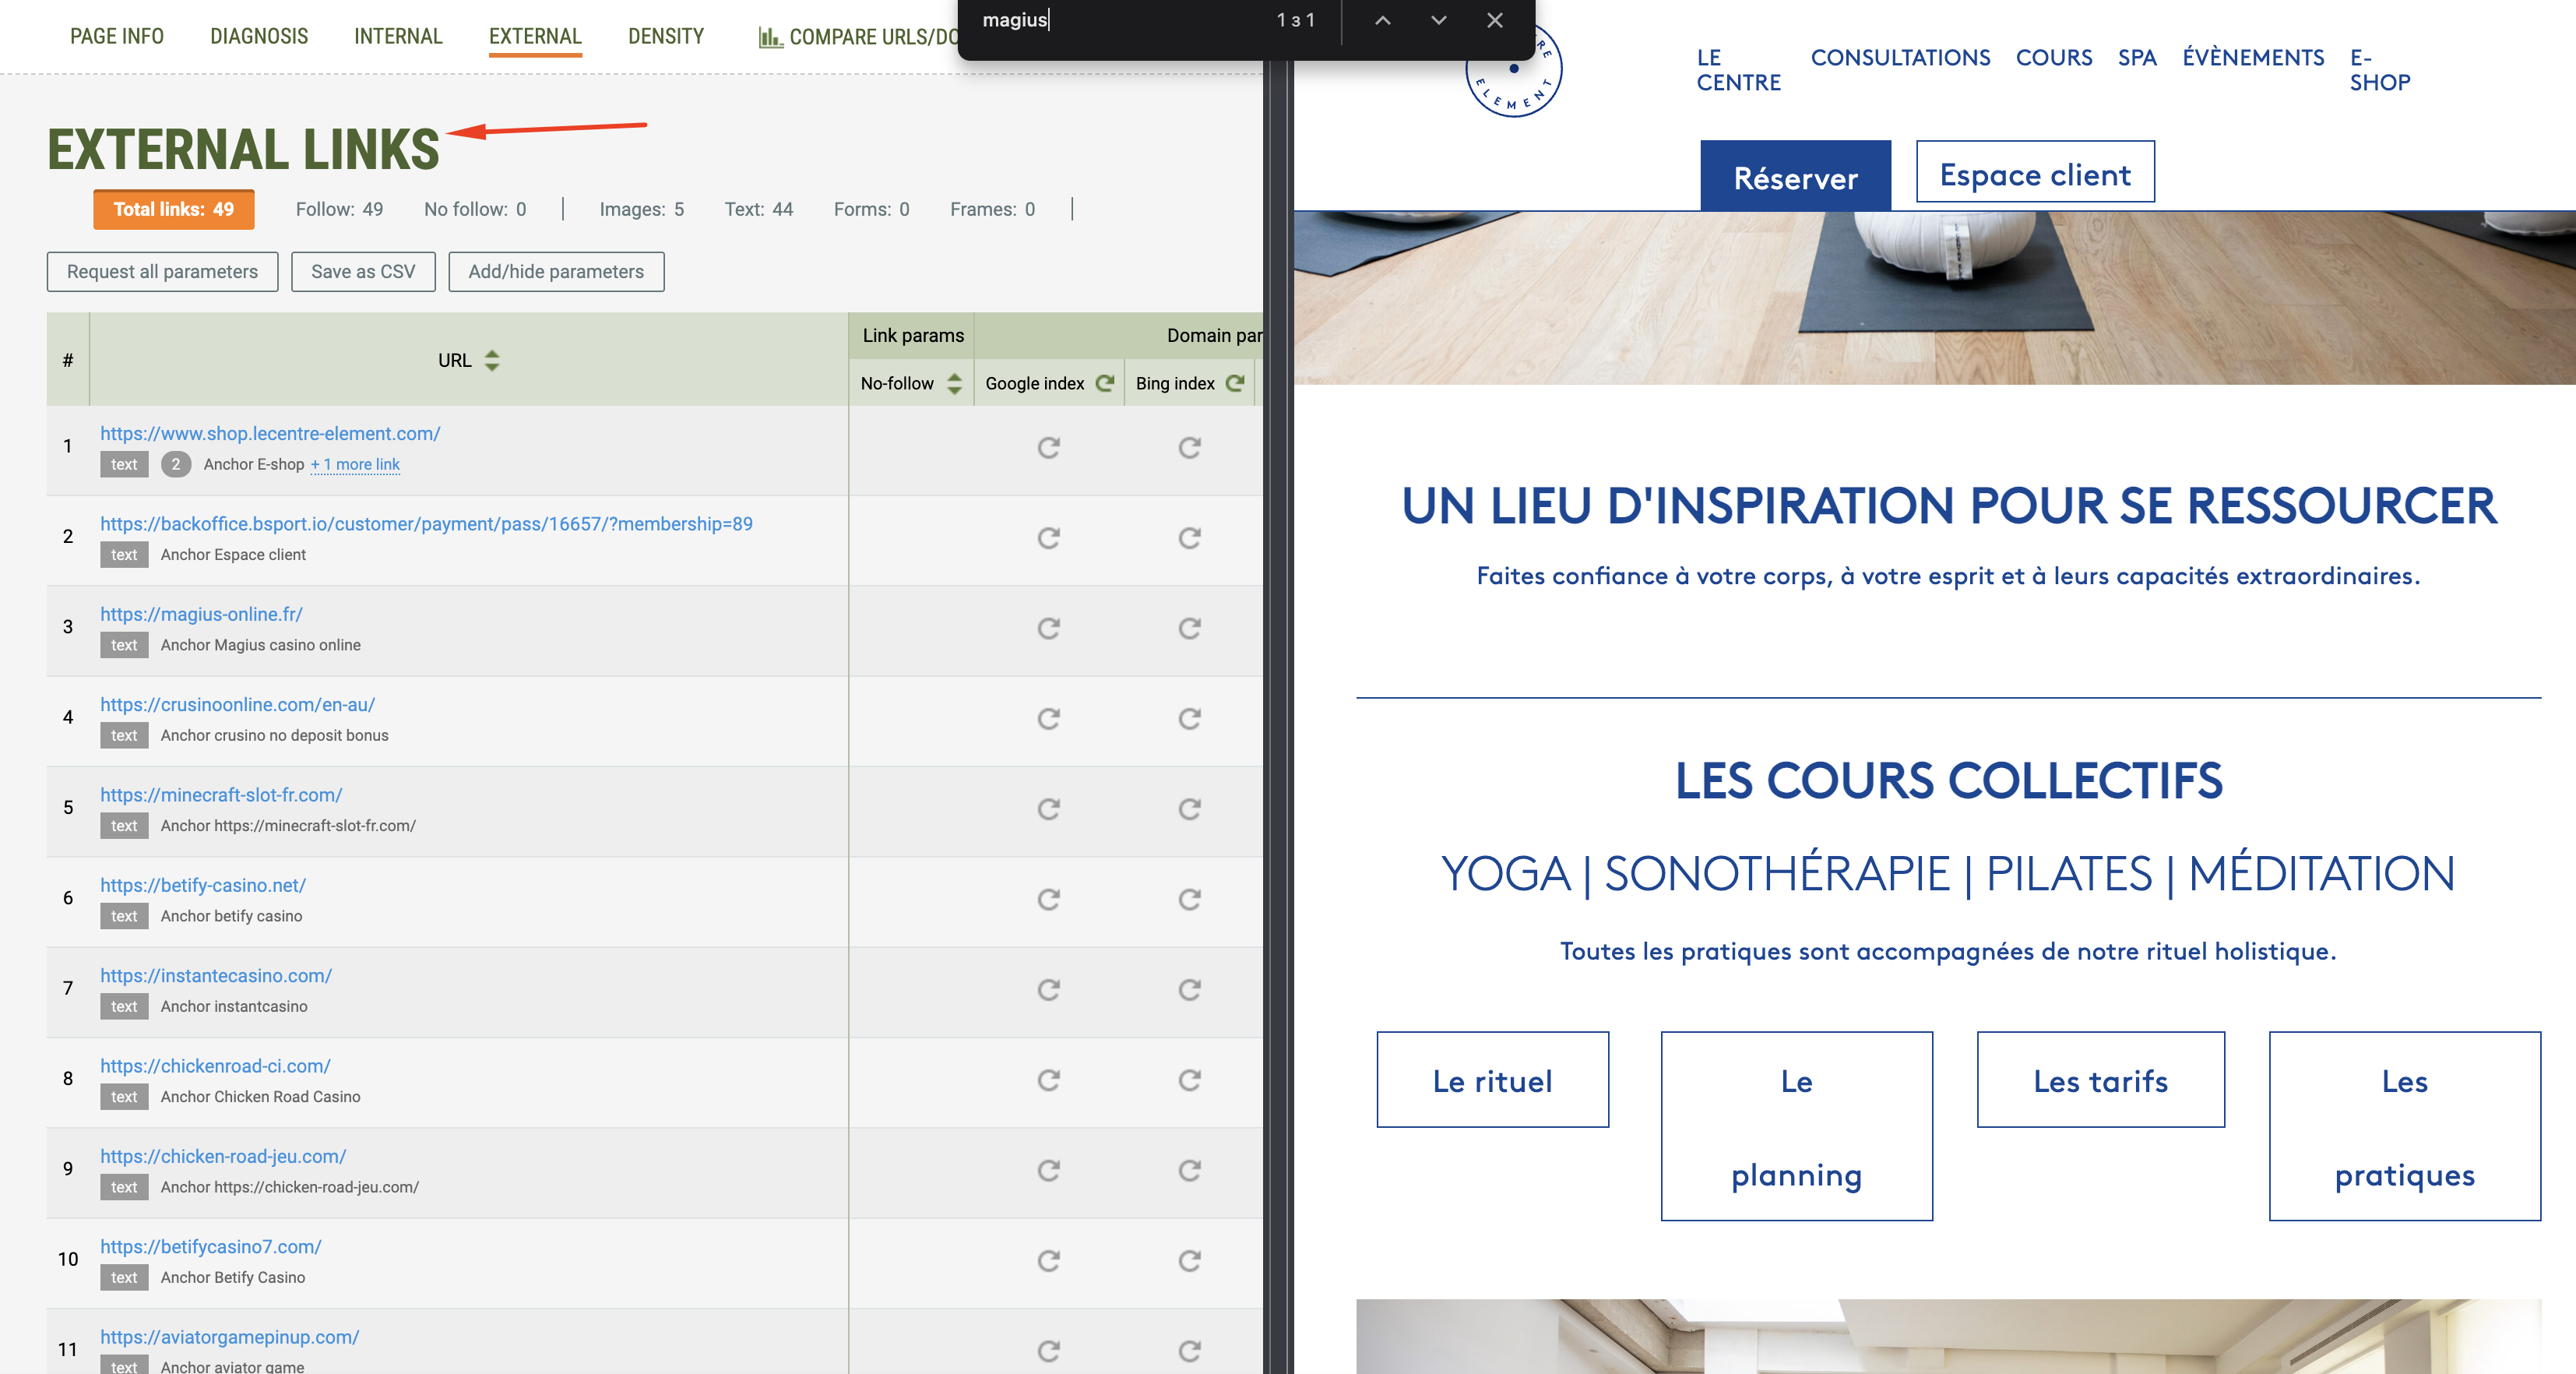Open the Diagnosis tab

point(259,36)
